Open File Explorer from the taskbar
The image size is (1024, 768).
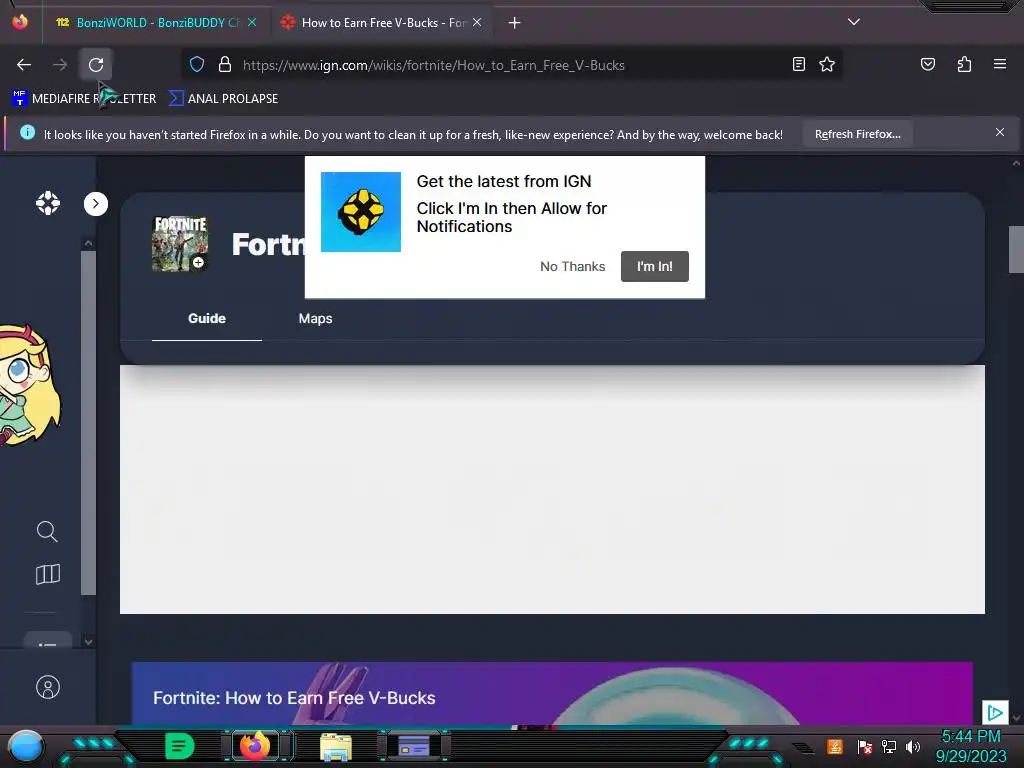point(336,746)
